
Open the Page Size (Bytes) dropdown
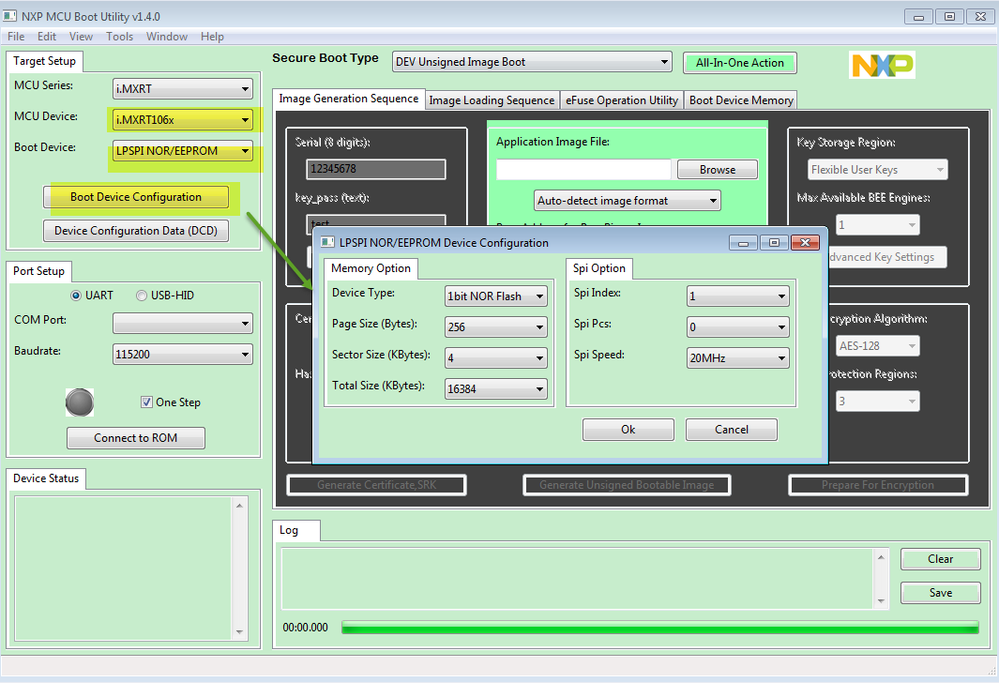click(x=496, y=327)
